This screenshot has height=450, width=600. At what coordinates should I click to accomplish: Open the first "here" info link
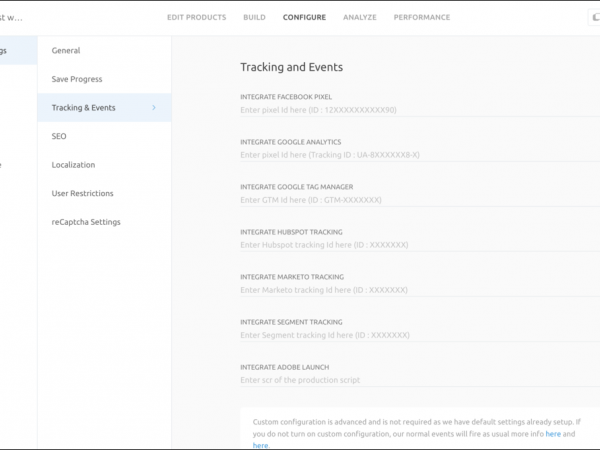[553, 435]
